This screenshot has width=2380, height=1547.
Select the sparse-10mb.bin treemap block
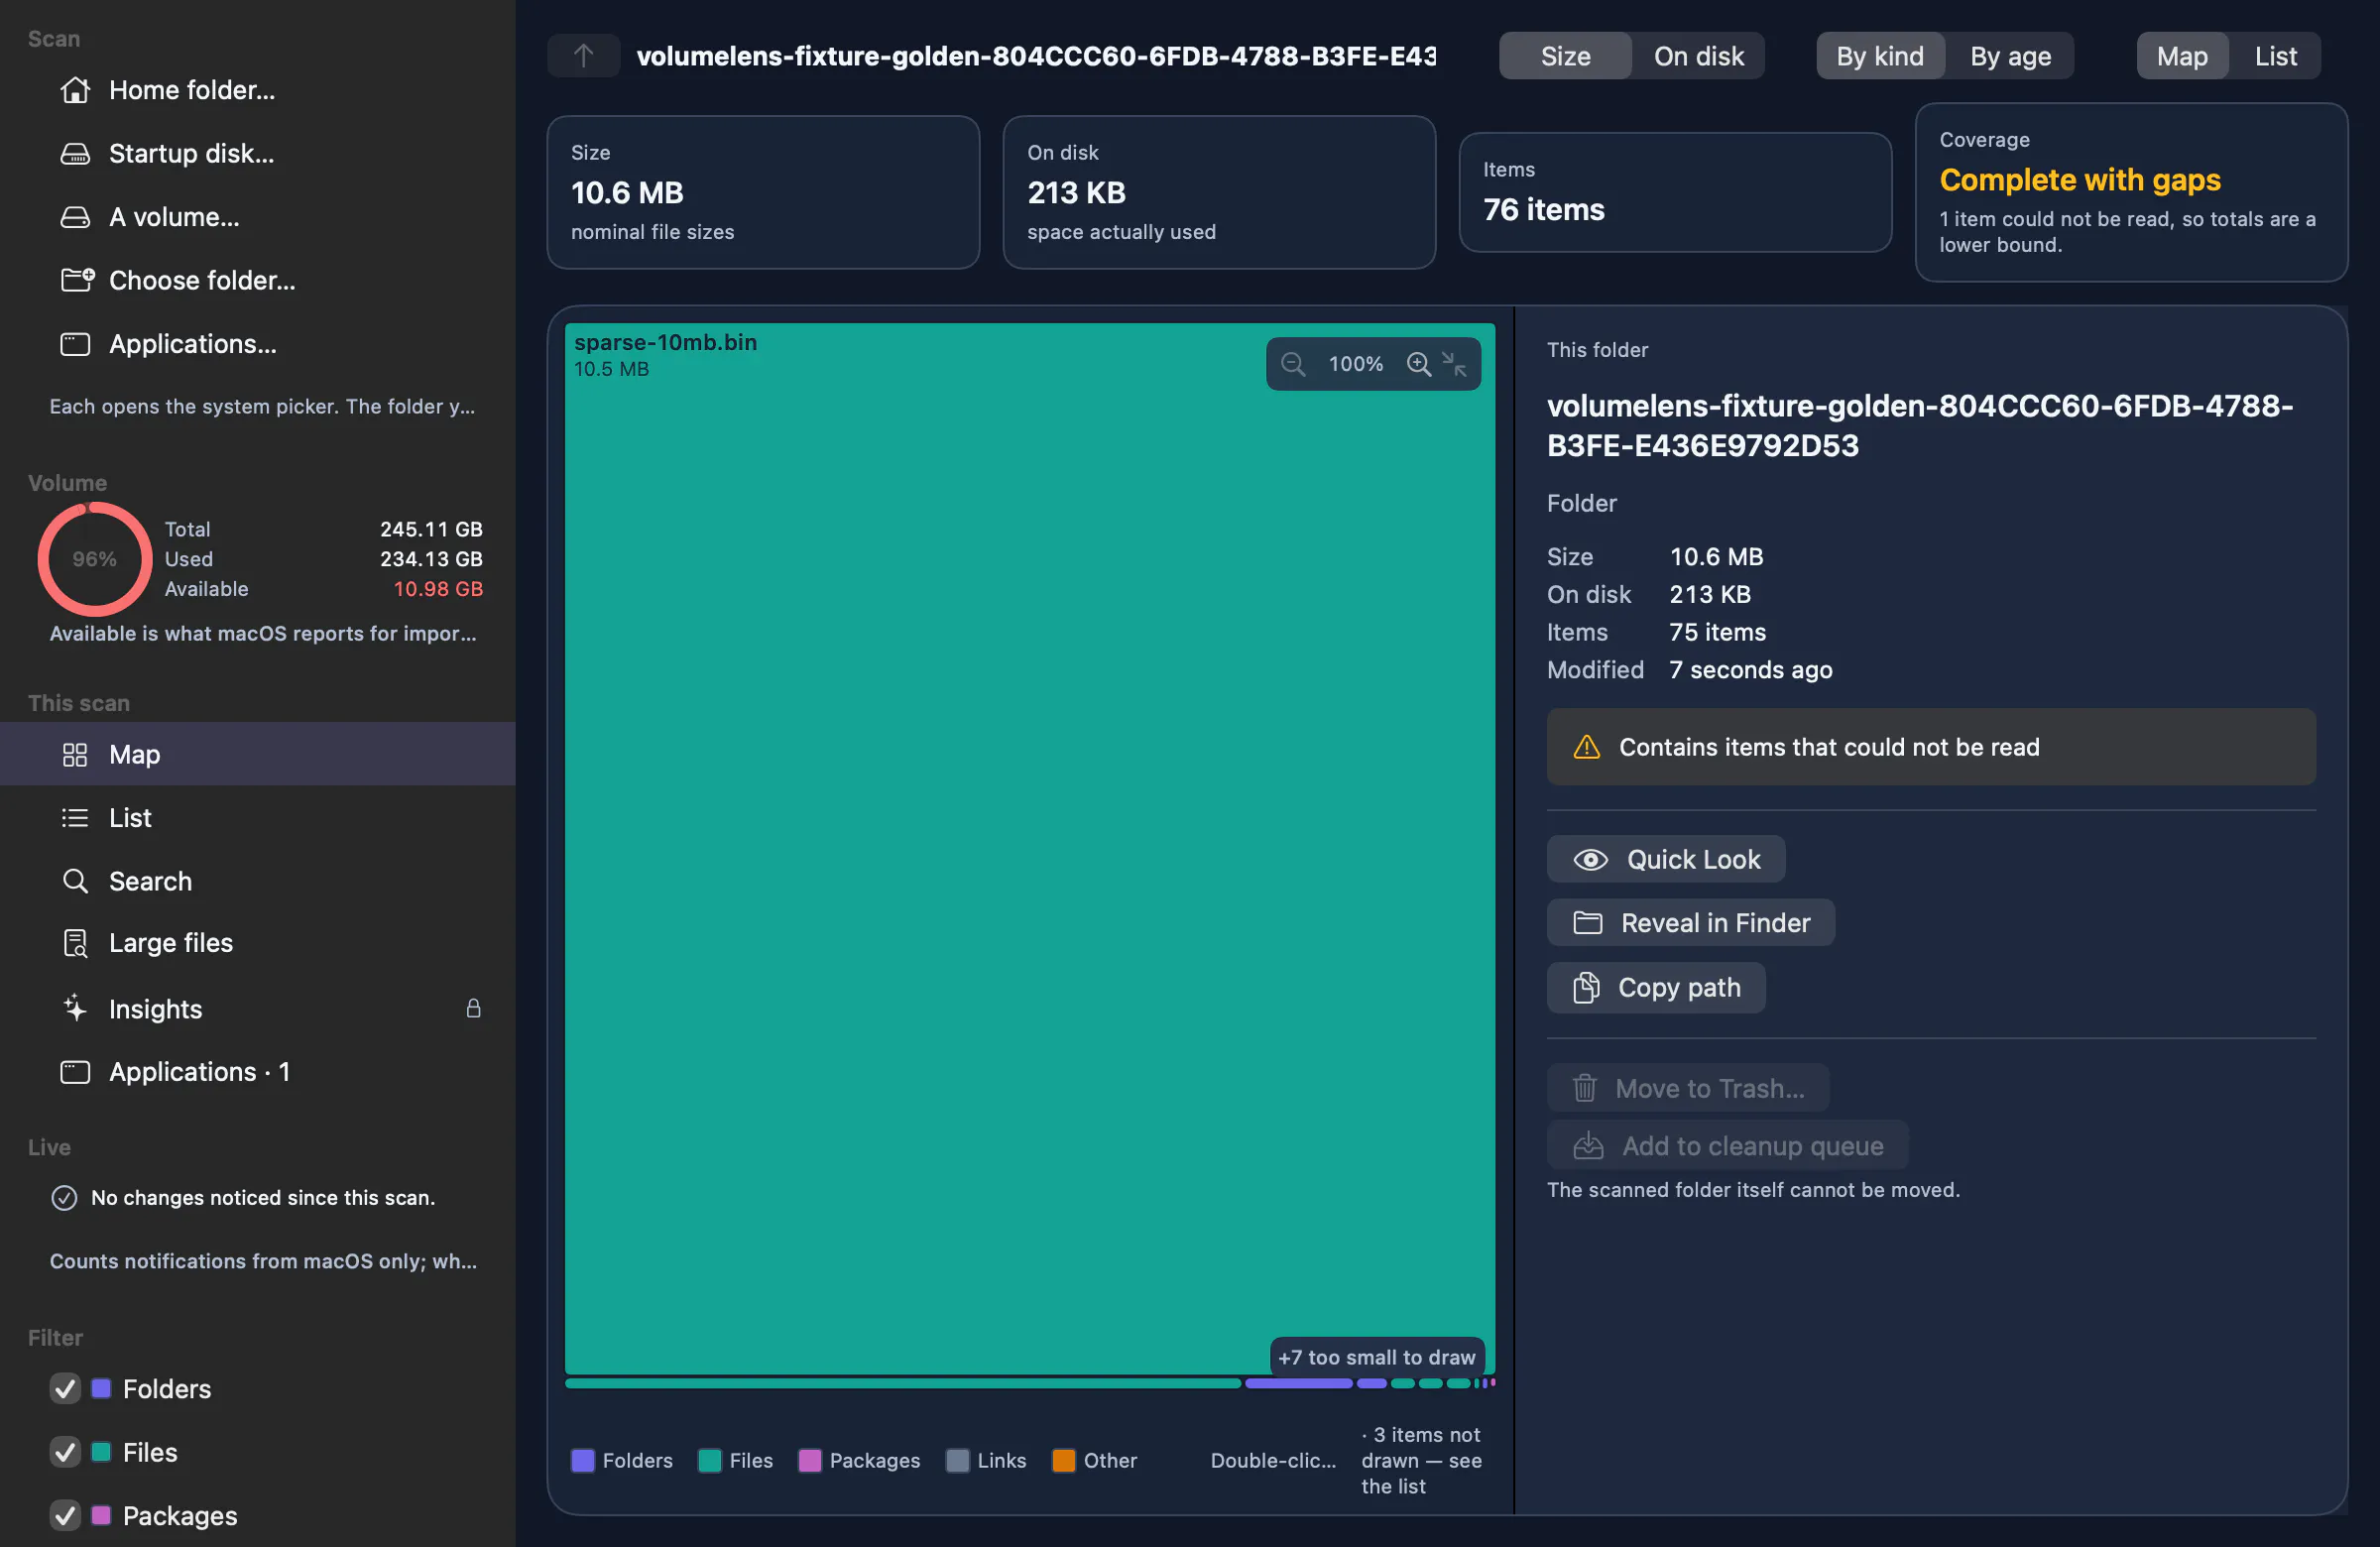pyautogui.click(x=1029, y=848)
